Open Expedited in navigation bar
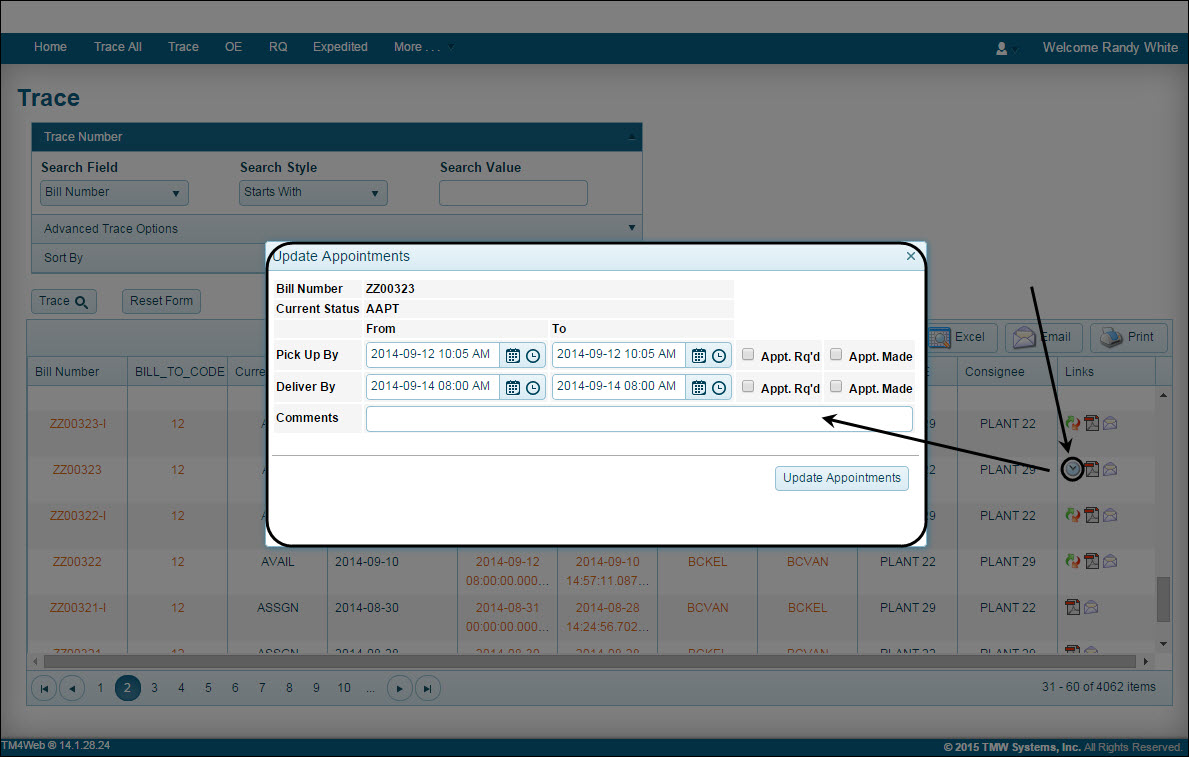Viewport: 1189px width, 757px height. 340,47
